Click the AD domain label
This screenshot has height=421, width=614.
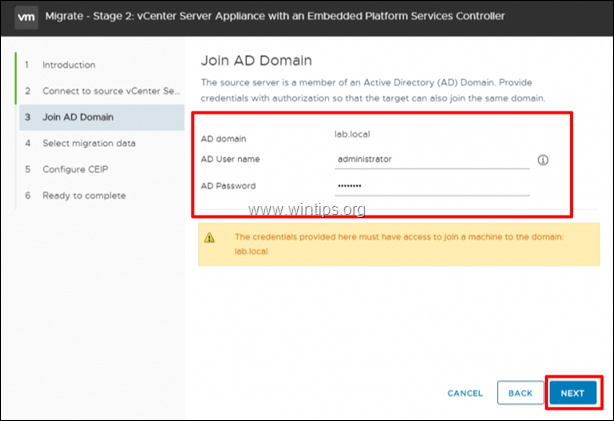pos(224,139)
